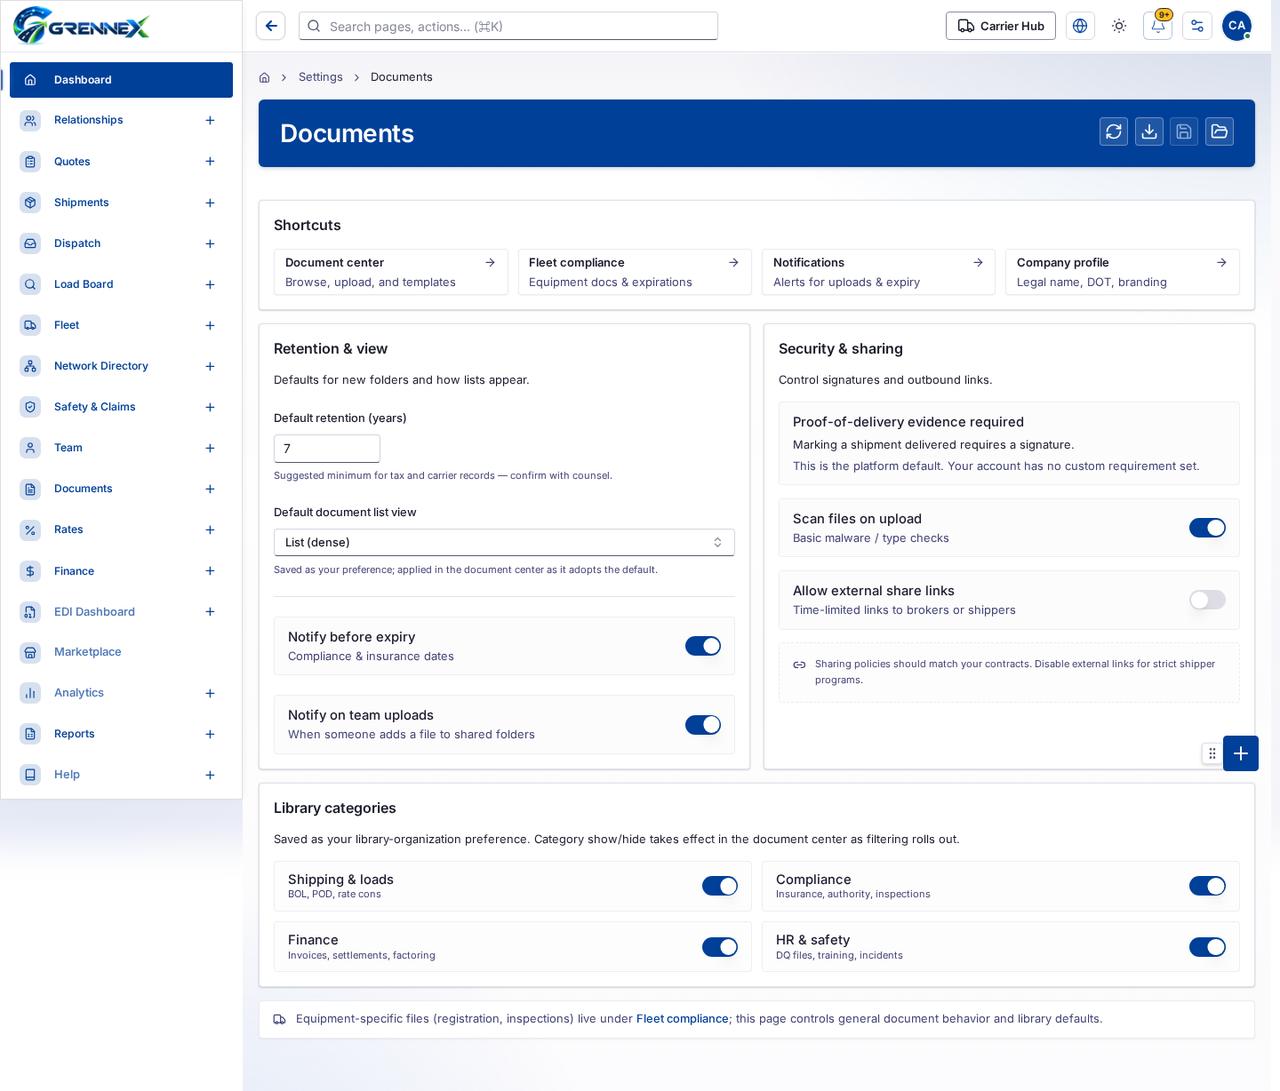1280x1091 pixels.
Task: Click the Load Board search icon in sidebar
Action: 30,285
